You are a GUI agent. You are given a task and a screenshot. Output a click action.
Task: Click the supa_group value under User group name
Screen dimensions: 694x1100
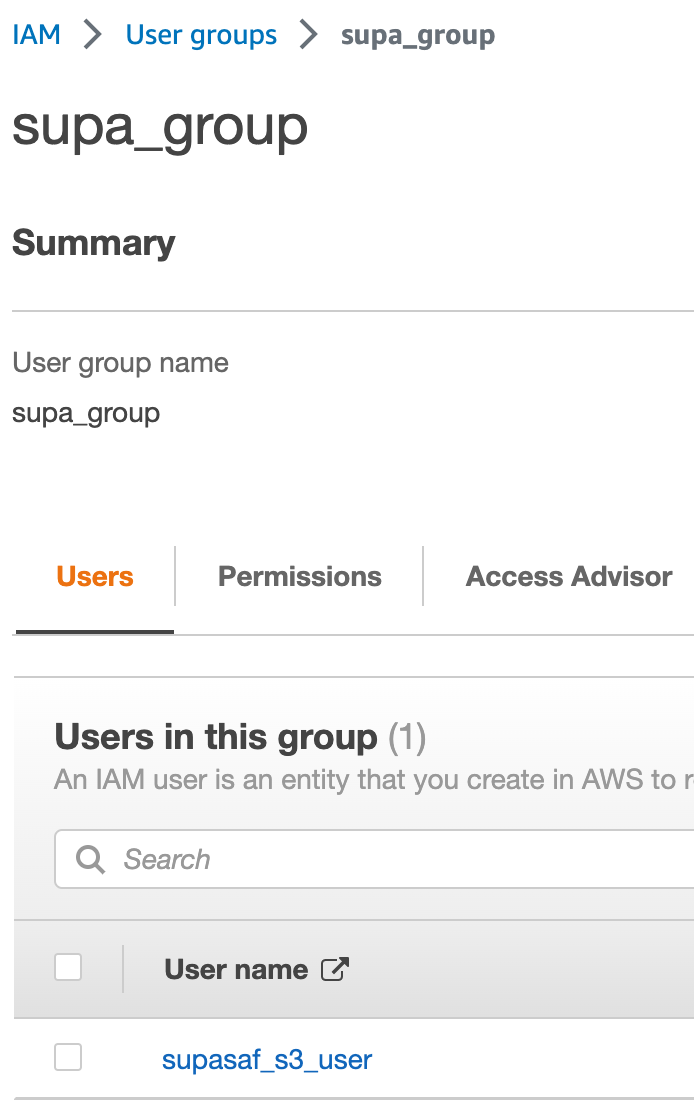coord(86,412)
